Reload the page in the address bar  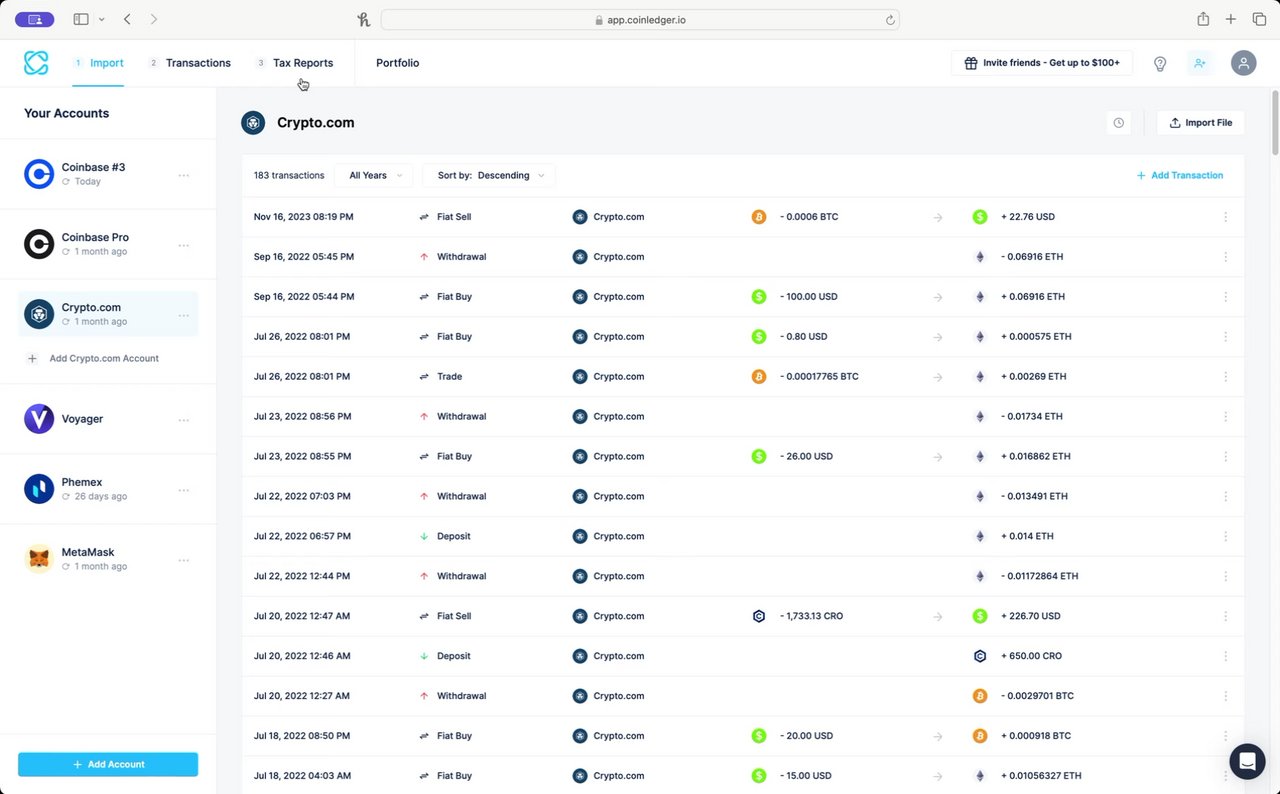tap(890, 20)
